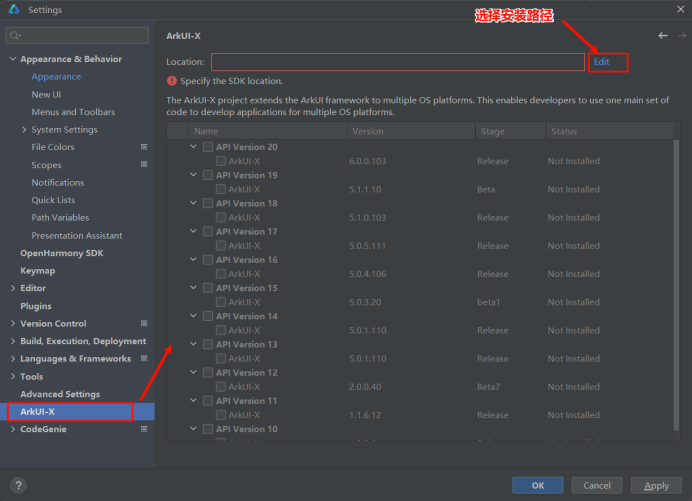Expand the Tools section
Viewport: 692px width, 501px height.
point(13,377)
